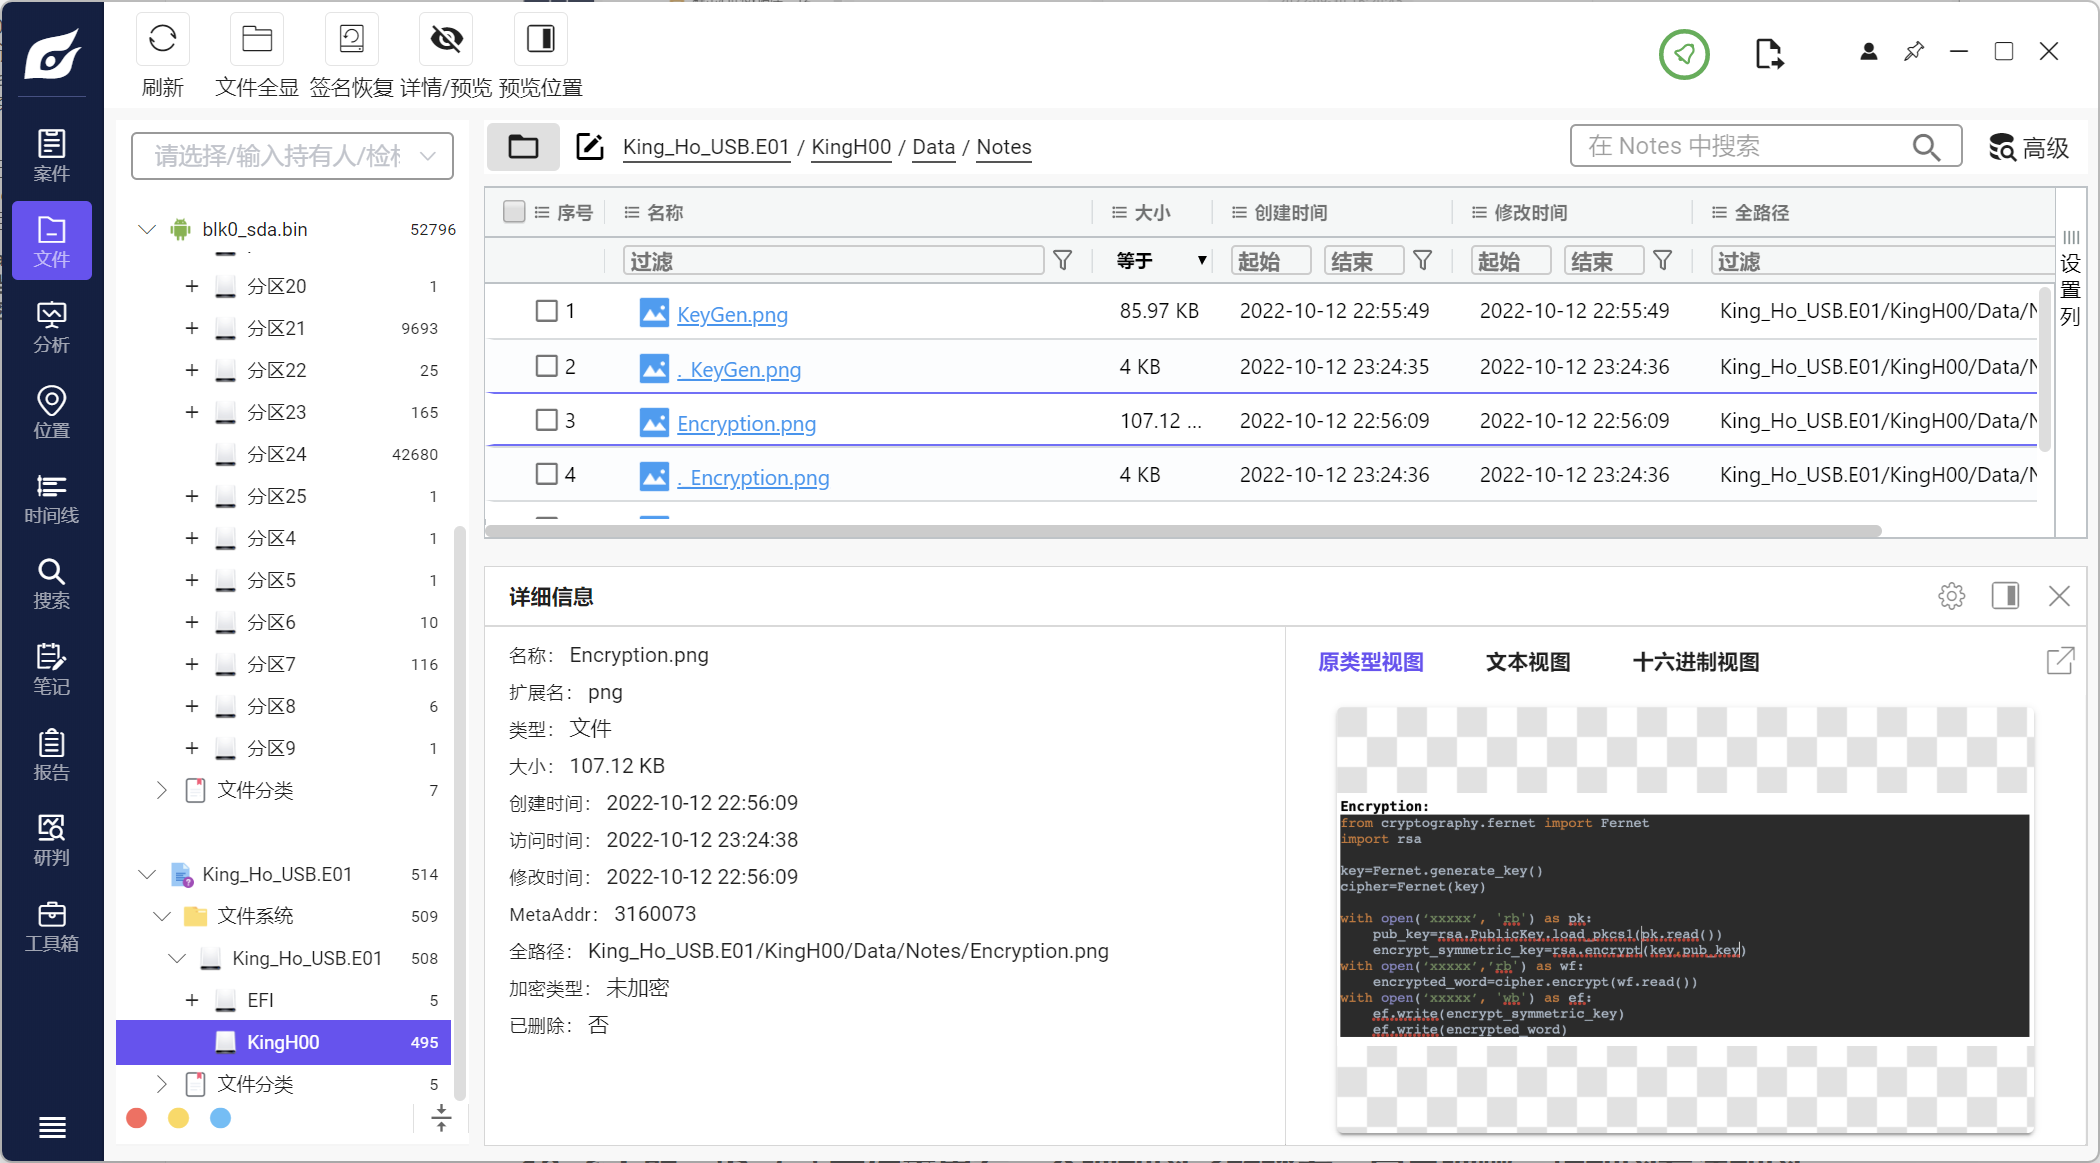Open the 笔记 notes sidebar section
The image size is (2100, 1163).
[52, 669]
